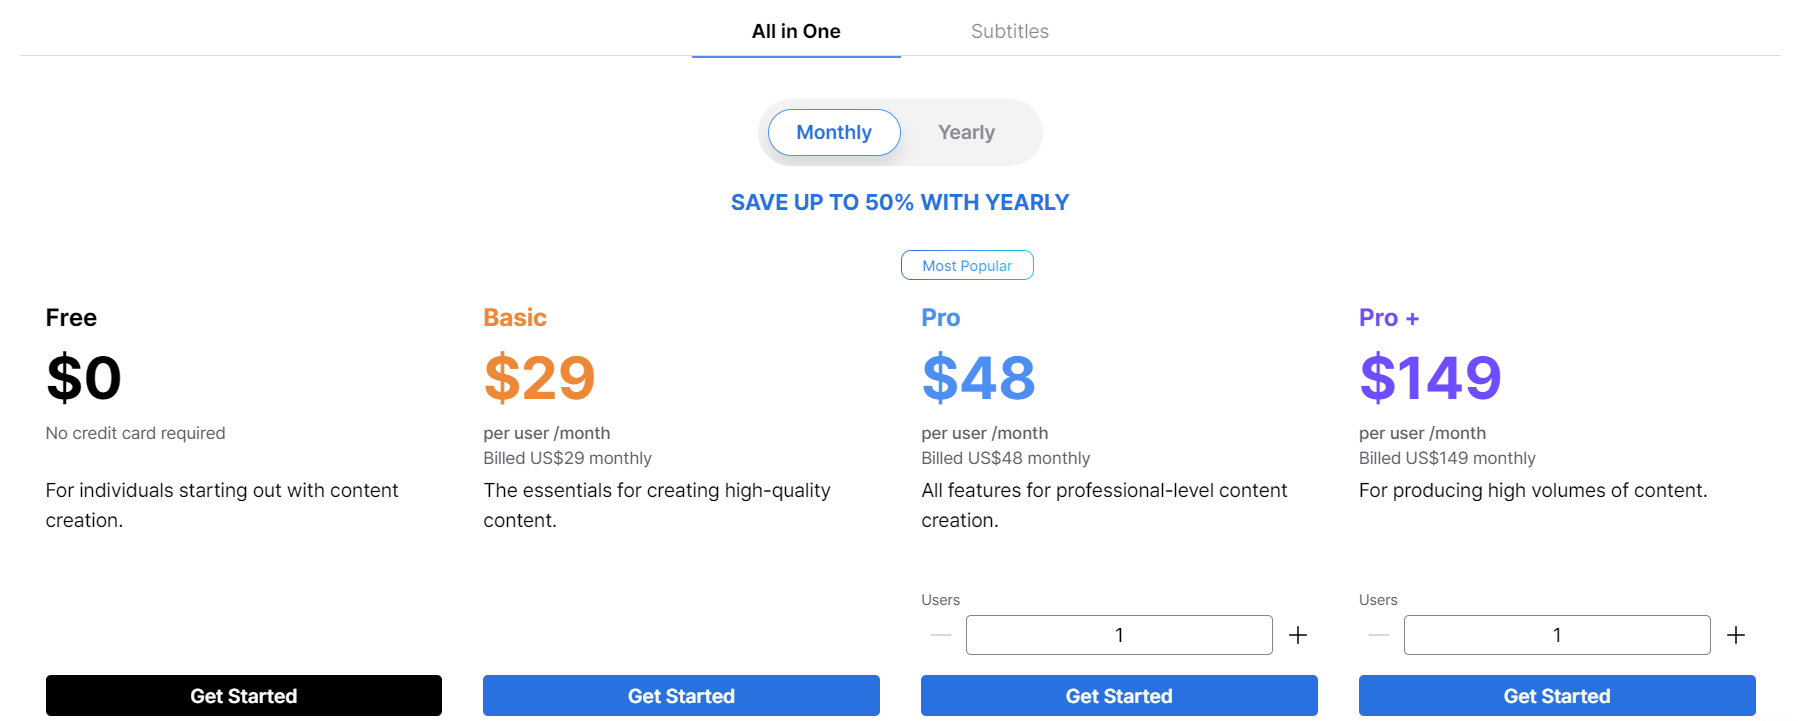Click the Save up to 50% with yearly text
1798x721 pixels.
point(899,202)
